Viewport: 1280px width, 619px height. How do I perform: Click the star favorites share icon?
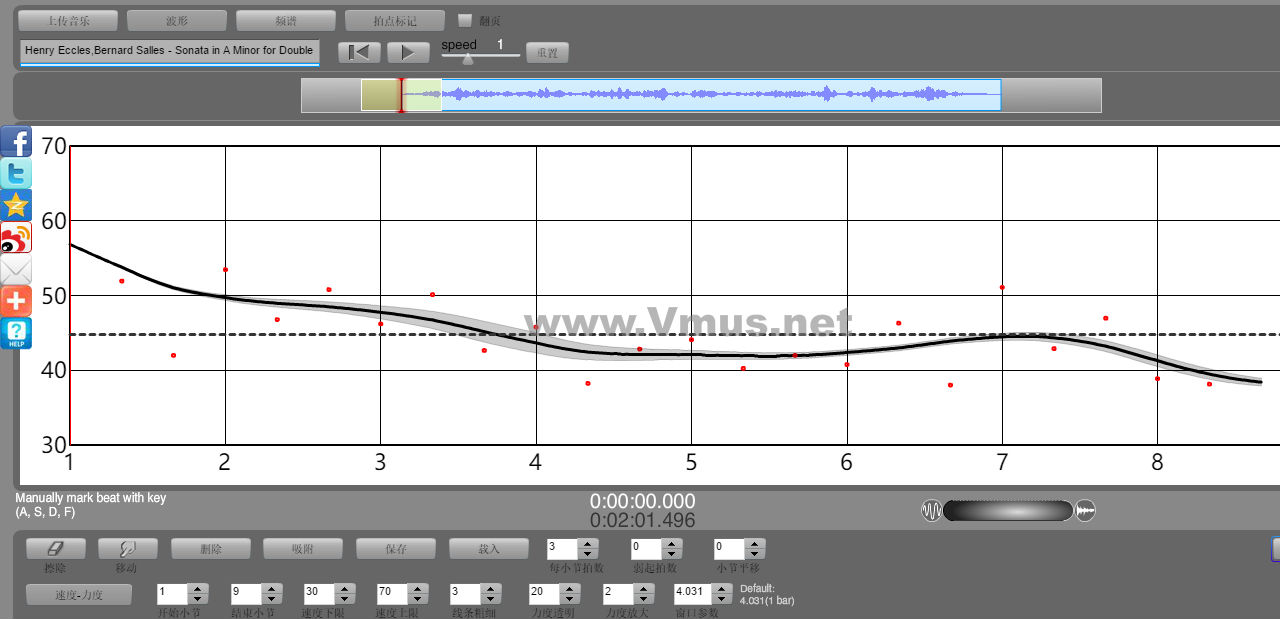[x=16, y=205]
